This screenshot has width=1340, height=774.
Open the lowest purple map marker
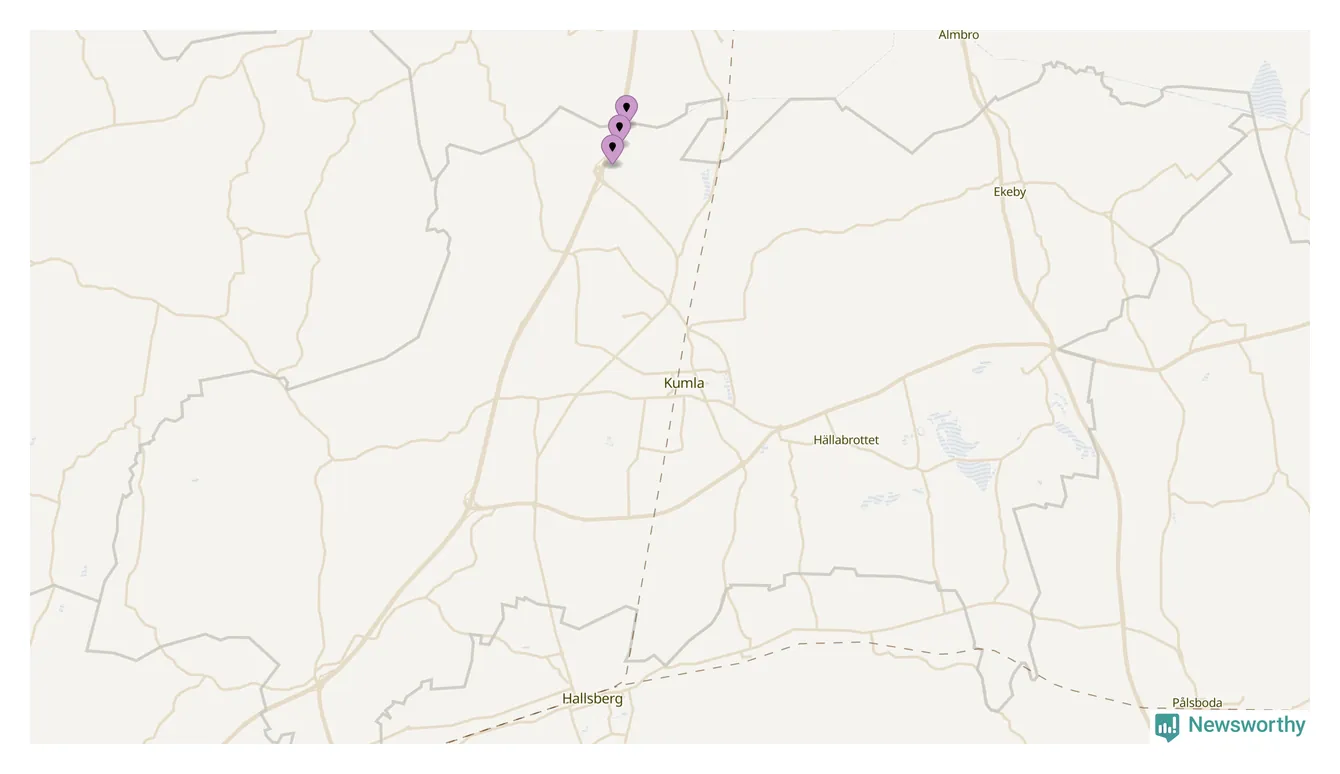612,148
